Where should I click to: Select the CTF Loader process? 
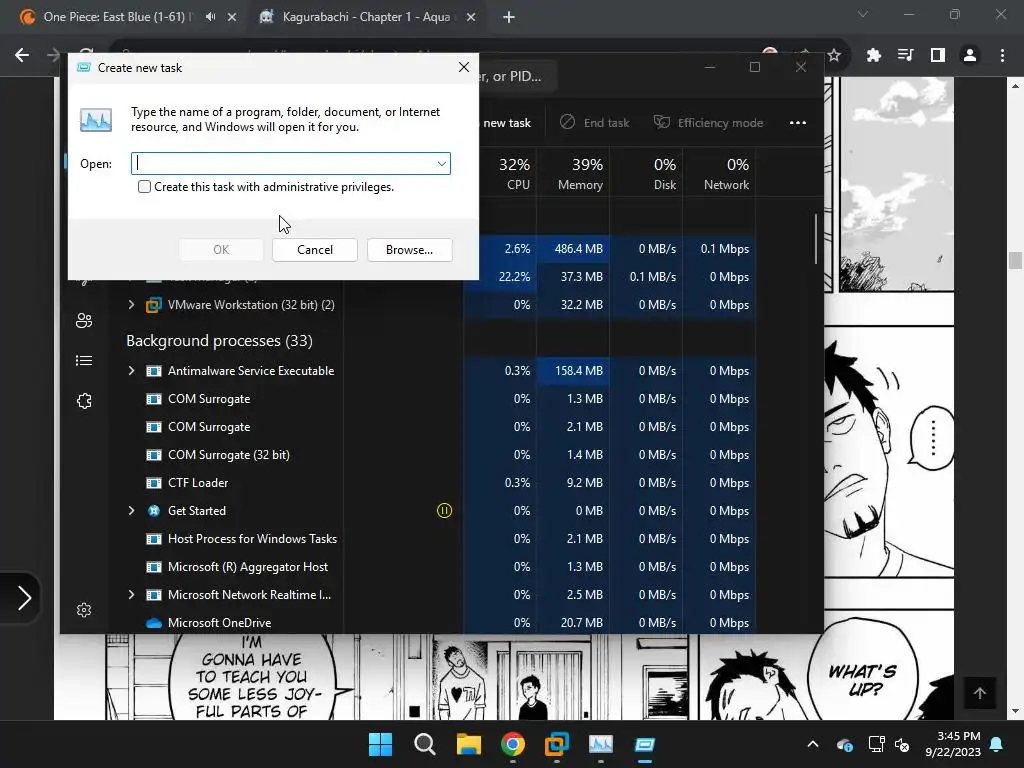pos(197,483)
